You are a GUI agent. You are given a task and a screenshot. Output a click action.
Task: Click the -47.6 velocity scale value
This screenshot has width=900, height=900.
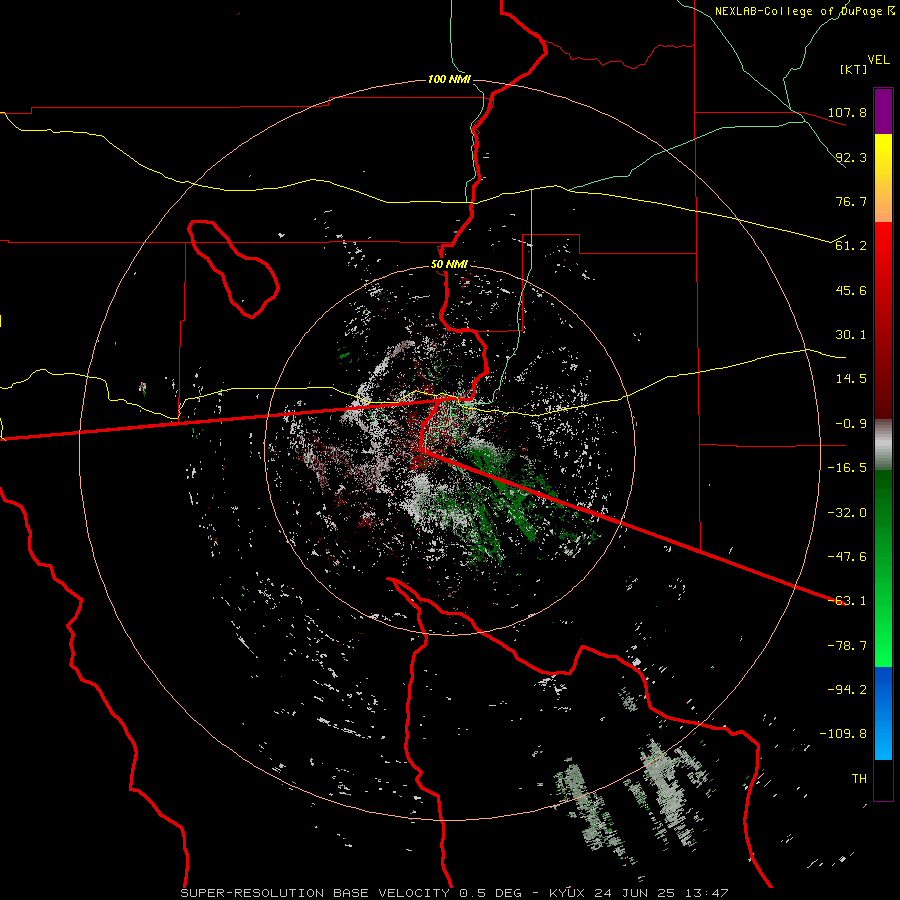847,557
